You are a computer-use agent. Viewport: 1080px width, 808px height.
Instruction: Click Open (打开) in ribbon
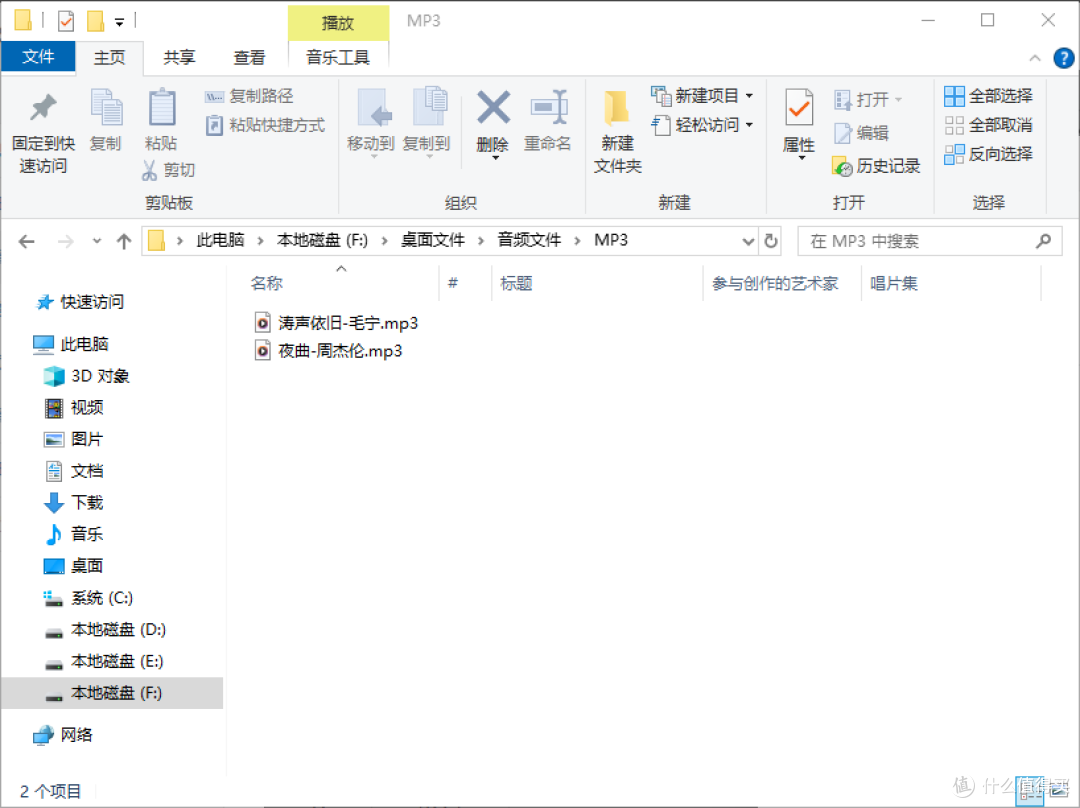click(x=867, y=100)
